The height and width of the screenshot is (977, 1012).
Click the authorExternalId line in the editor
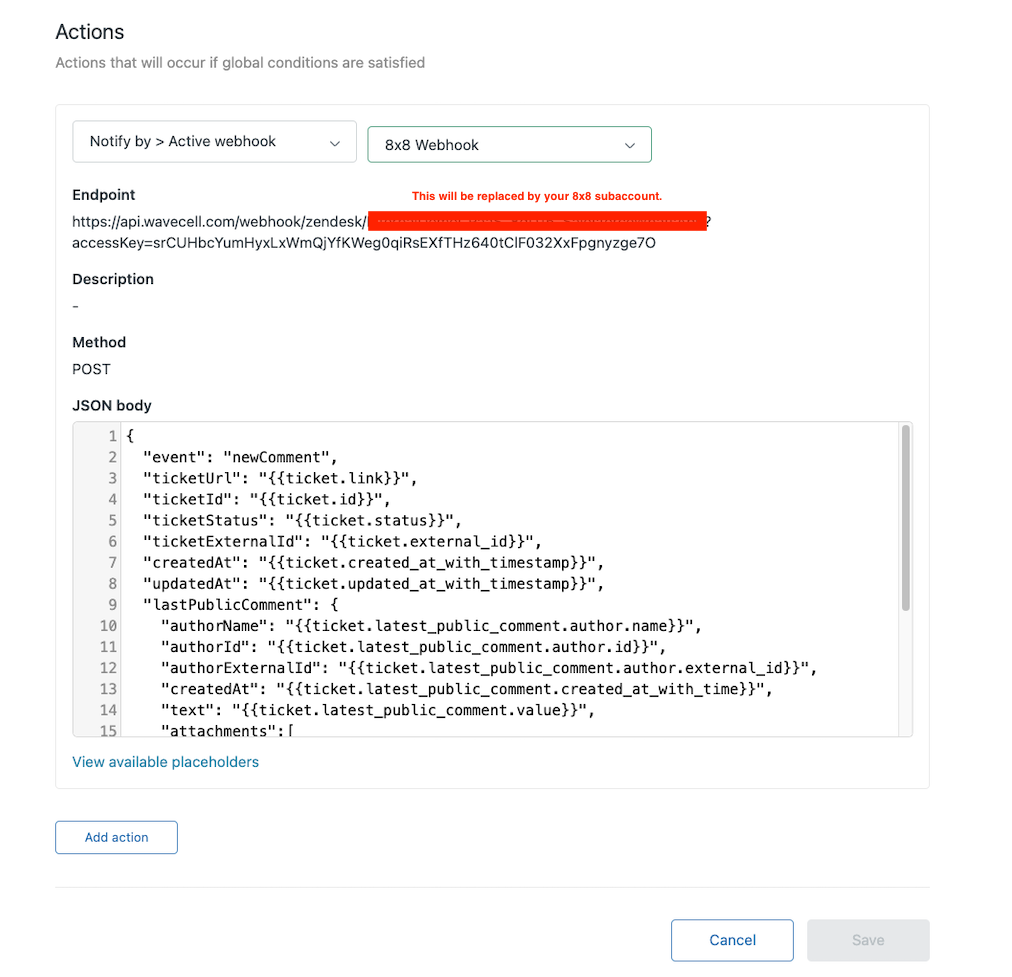click(488, 668)
